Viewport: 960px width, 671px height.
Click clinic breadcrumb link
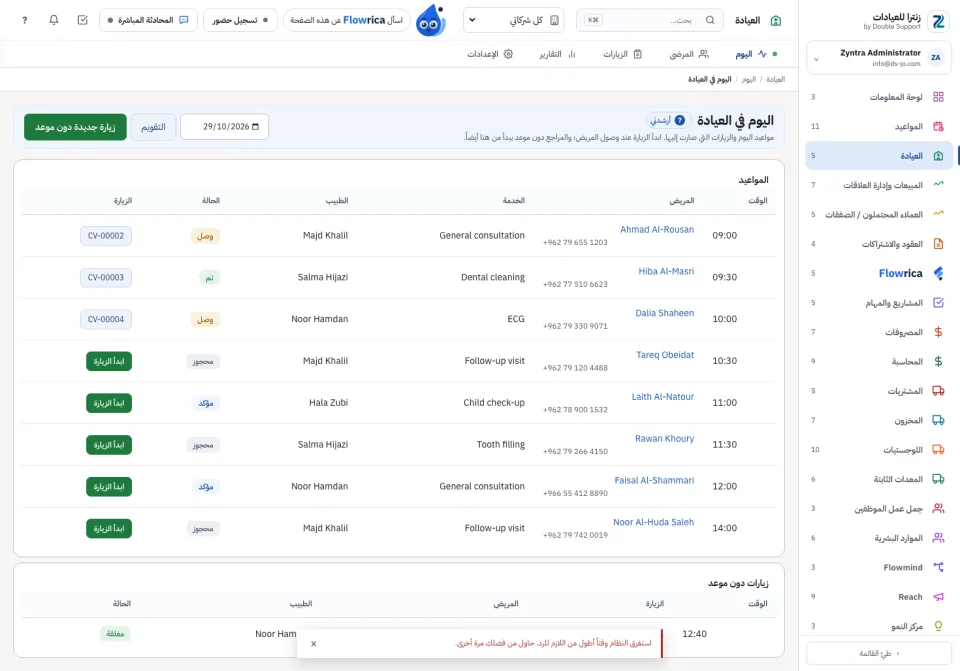[x=775, y=80]
